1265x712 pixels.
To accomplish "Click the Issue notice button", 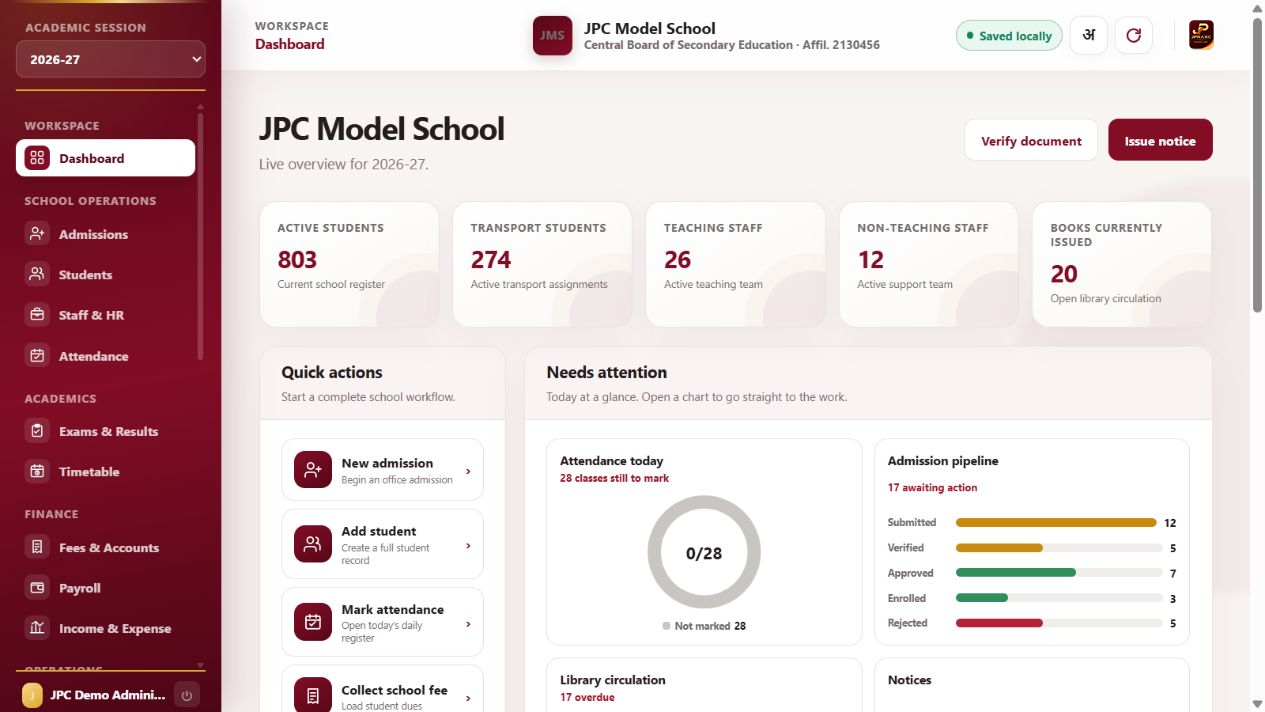I will (x=1160, y=140).
